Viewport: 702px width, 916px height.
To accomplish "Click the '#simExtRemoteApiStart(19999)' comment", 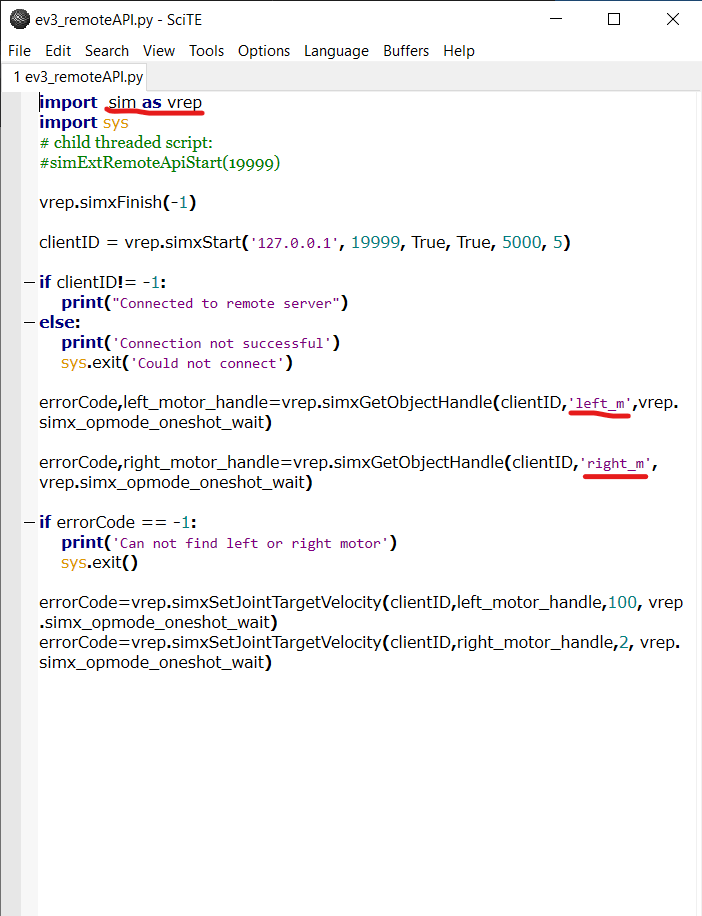I will pos(159,162).
